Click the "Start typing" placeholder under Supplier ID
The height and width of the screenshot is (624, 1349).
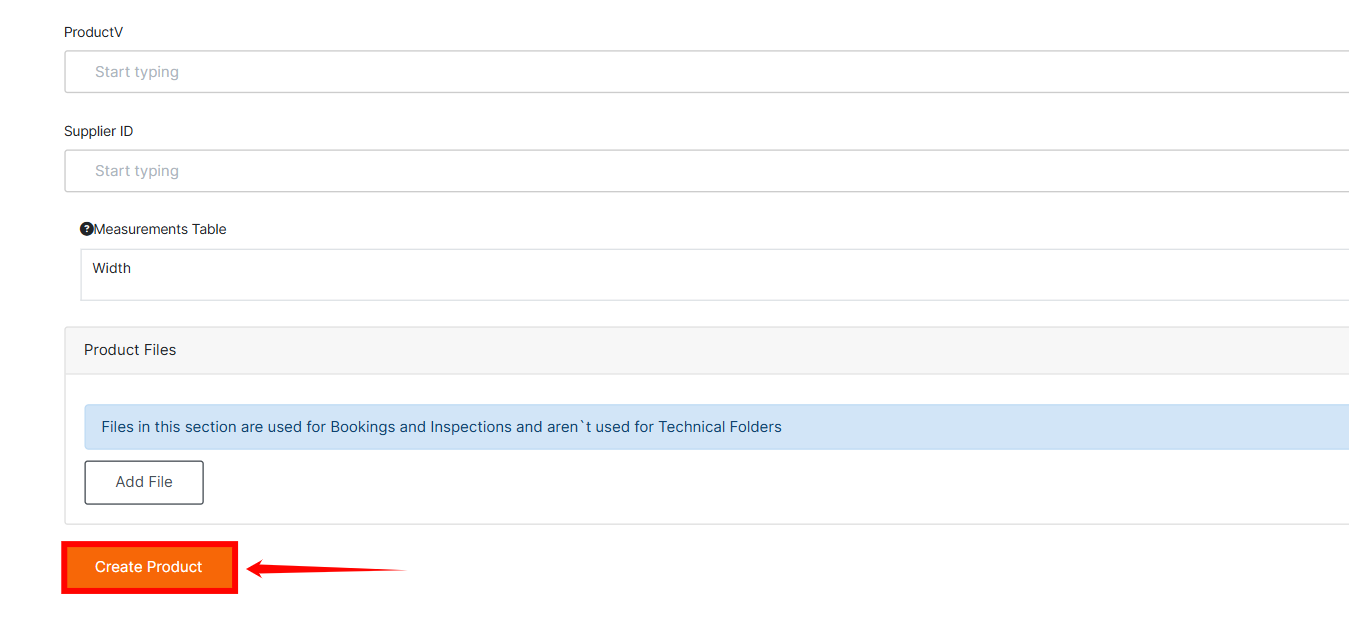coord(137,171)
